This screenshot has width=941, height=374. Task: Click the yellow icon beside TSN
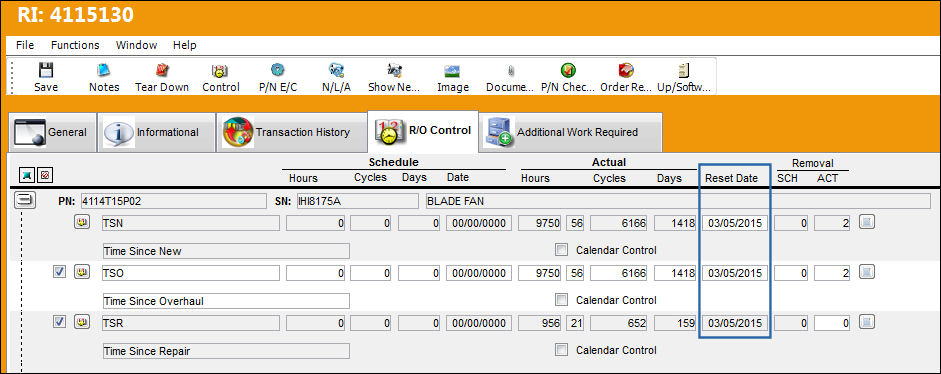click(82, 223)
